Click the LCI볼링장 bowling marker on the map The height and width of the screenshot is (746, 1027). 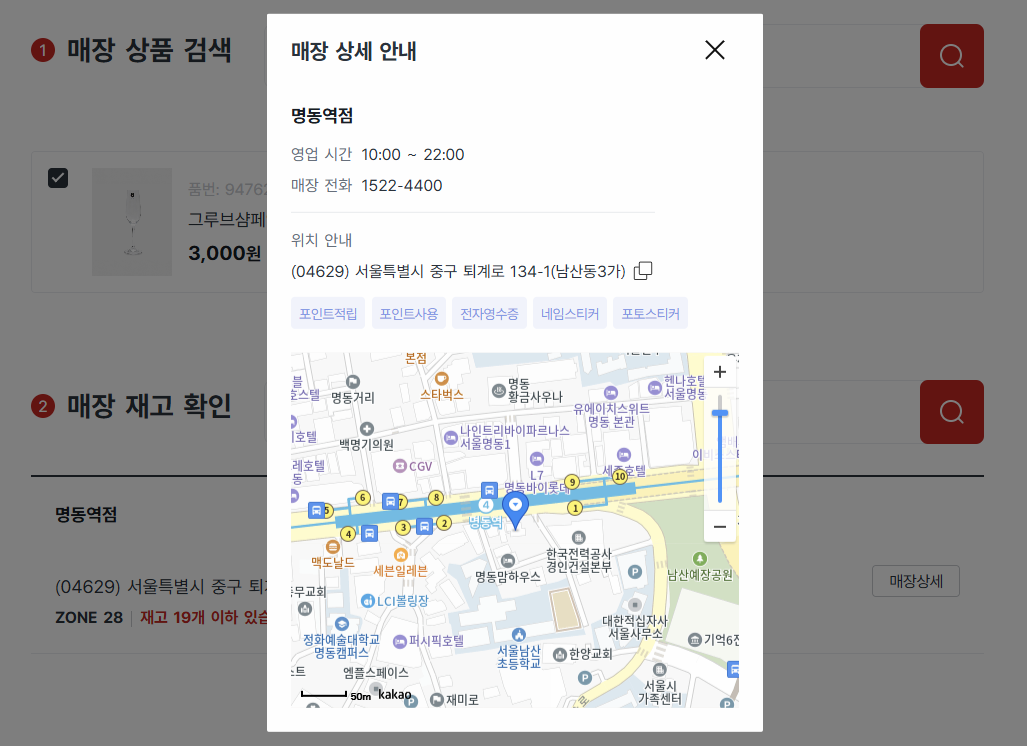(368, 599)
